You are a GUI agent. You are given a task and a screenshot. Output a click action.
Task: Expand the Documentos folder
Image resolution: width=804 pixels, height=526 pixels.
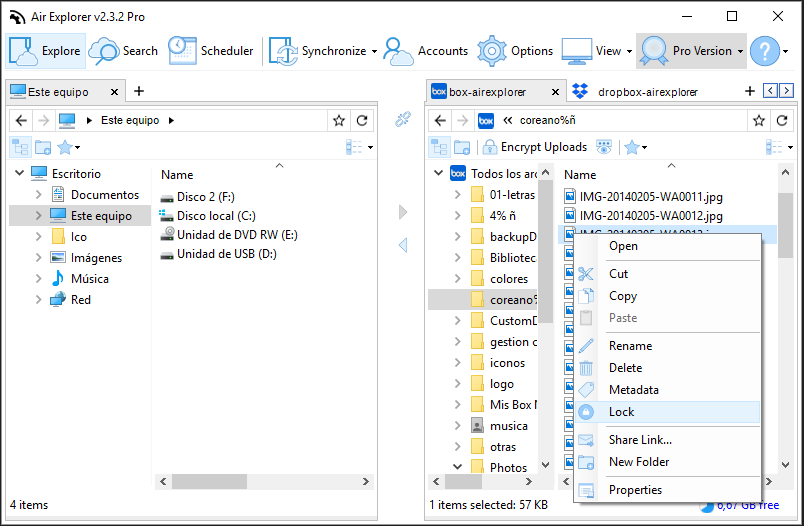[x=38, y=194]
